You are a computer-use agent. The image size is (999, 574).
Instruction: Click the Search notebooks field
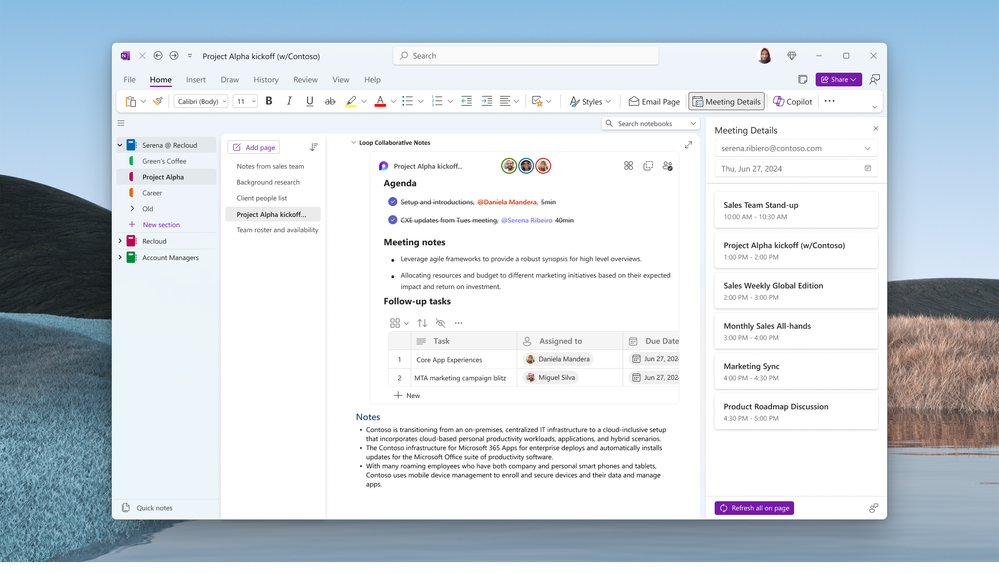[x=650, y=124]
